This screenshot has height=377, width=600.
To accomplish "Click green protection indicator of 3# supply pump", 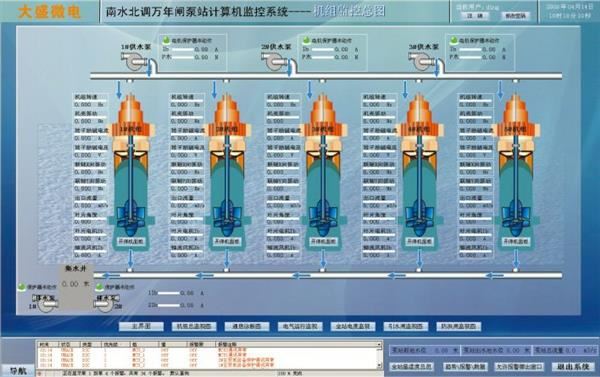I will click(453, 40).
